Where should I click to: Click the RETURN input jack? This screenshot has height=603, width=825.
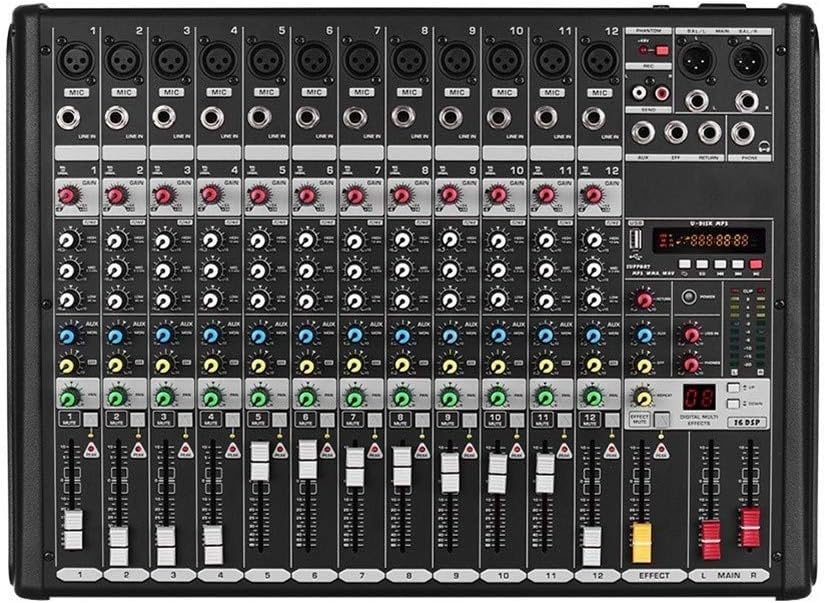(709, 133)
